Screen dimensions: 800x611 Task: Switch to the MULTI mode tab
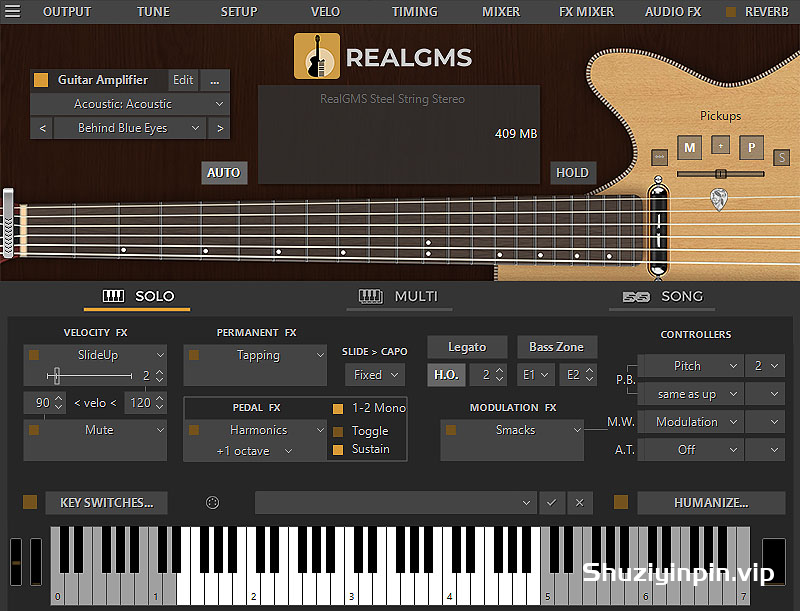399,296
